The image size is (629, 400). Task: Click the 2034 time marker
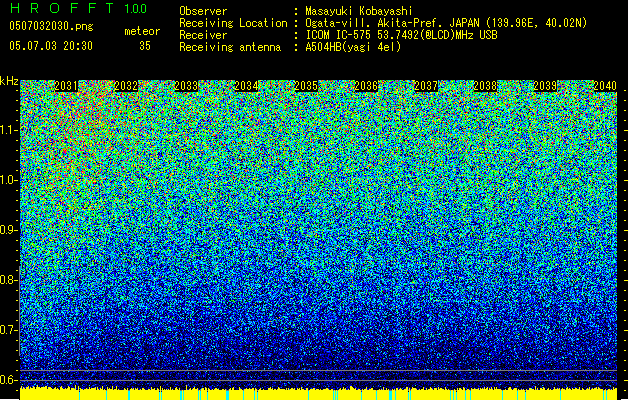click(x=246, y=86)
